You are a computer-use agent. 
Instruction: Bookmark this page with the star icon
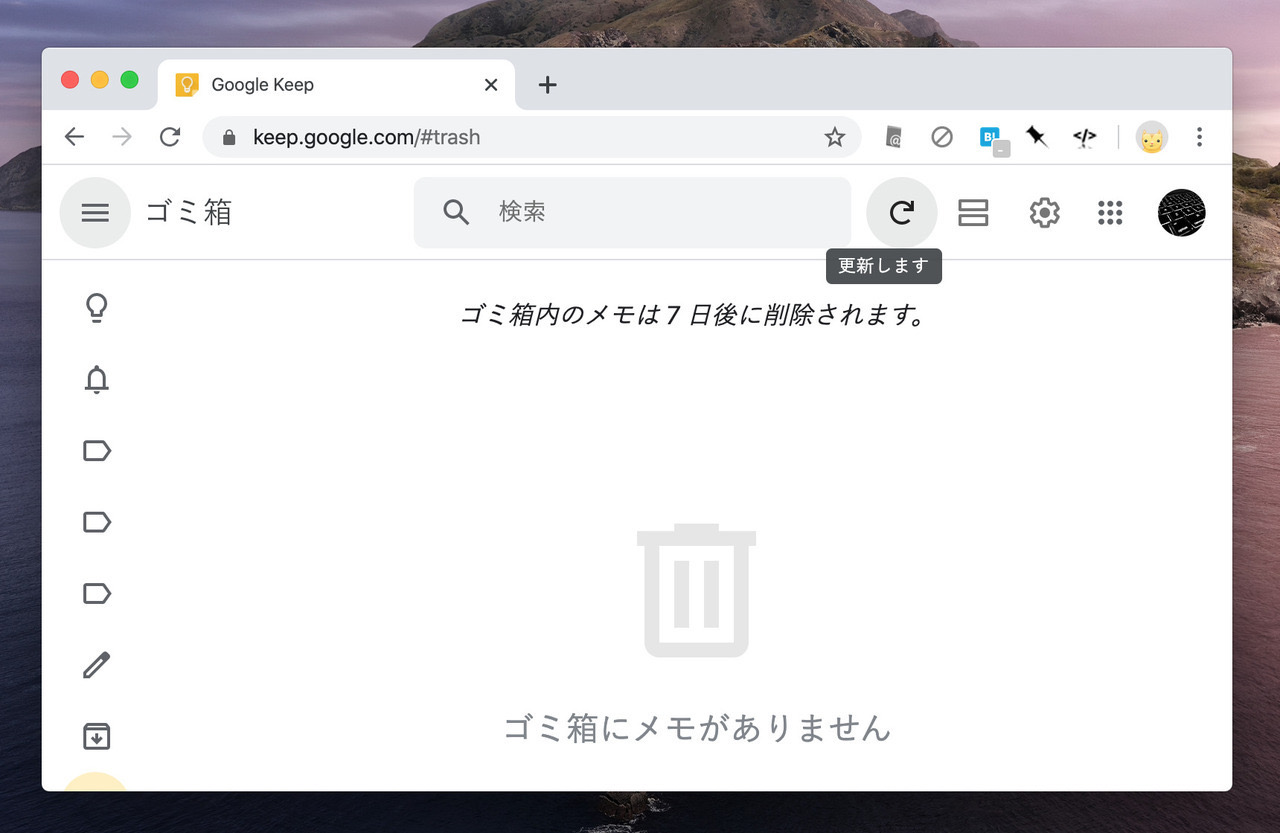coord(835,137)
